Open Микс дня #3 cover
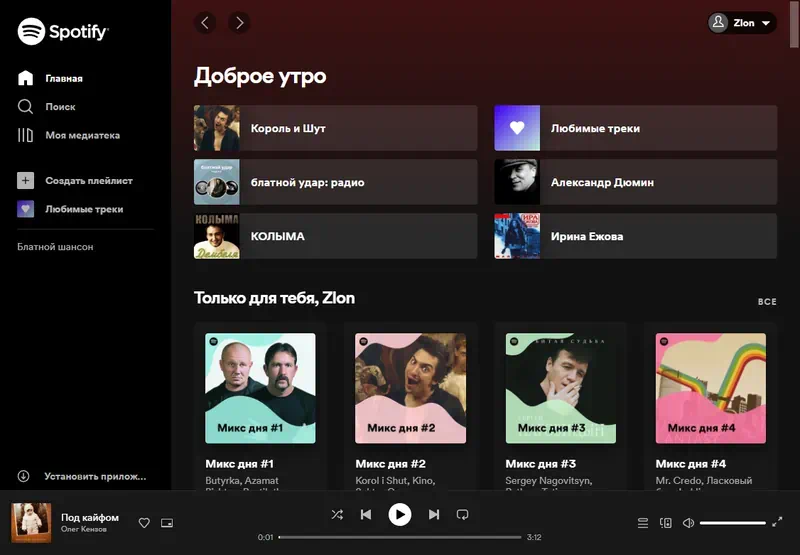 [561, 388]
